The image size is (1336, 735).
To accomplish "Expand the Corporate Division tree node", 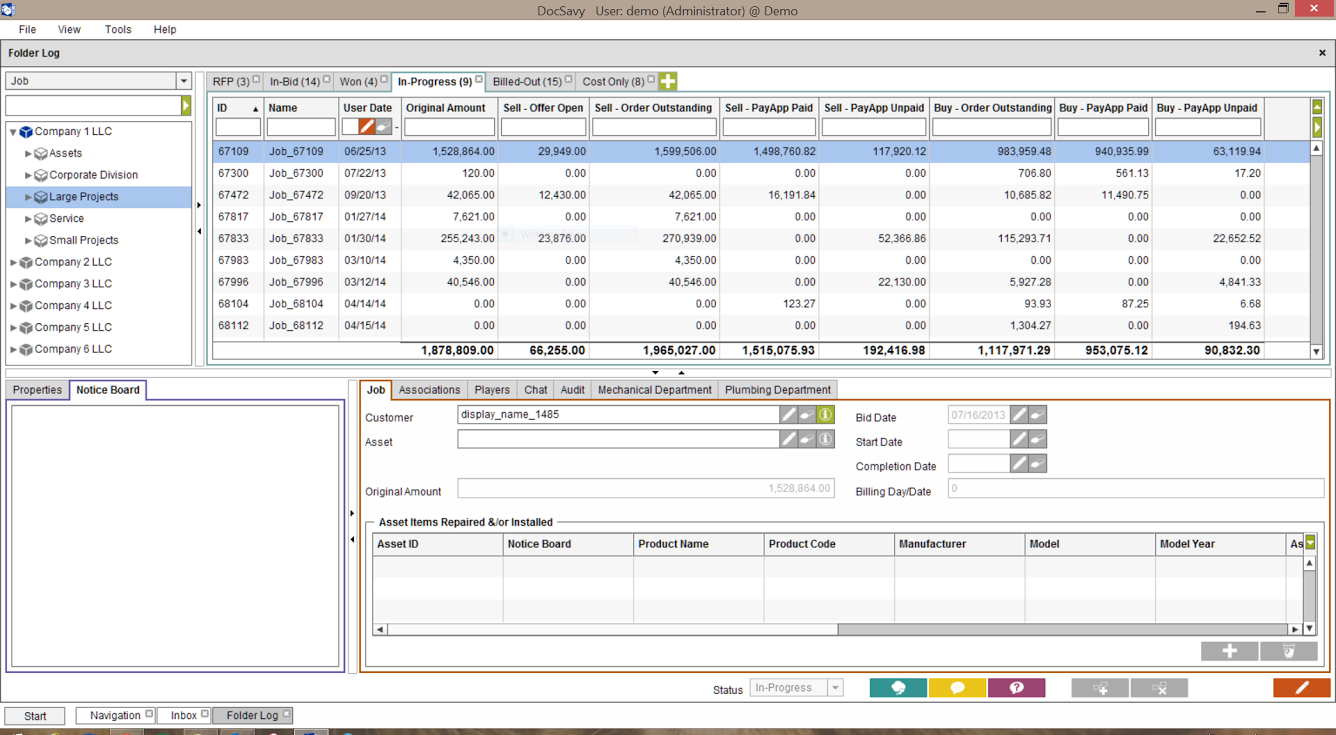I will [x=28, y=175].
